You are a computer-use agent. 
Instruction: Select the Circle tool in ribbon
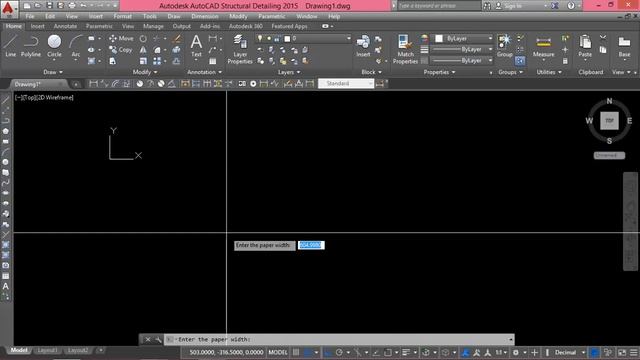coord(54,46)
